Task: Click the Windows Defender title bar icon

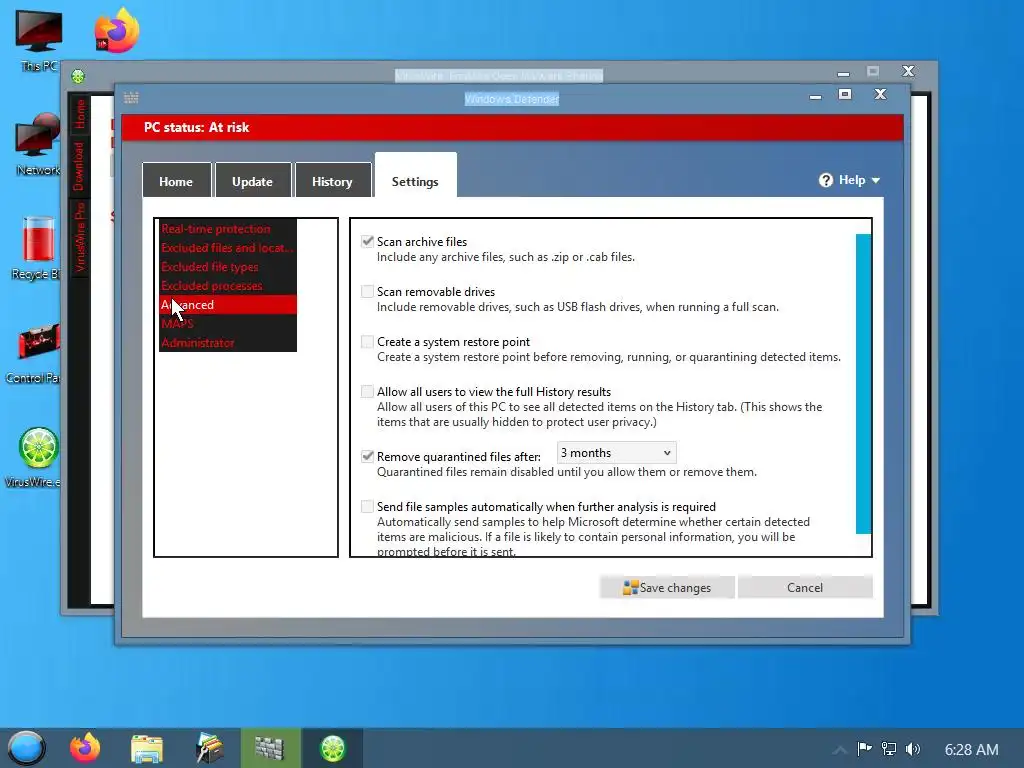Action: [131, 97]
